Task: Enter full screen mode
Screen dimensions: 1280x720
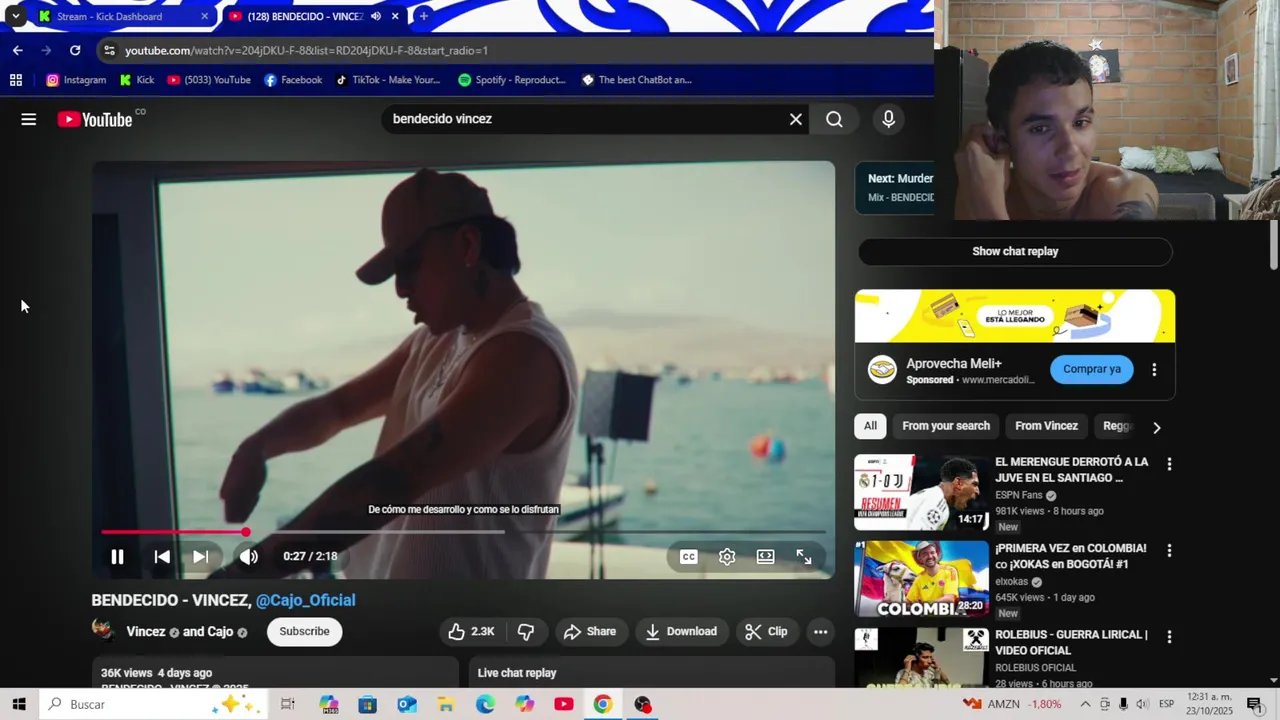Action: click(x=804, y=557)
